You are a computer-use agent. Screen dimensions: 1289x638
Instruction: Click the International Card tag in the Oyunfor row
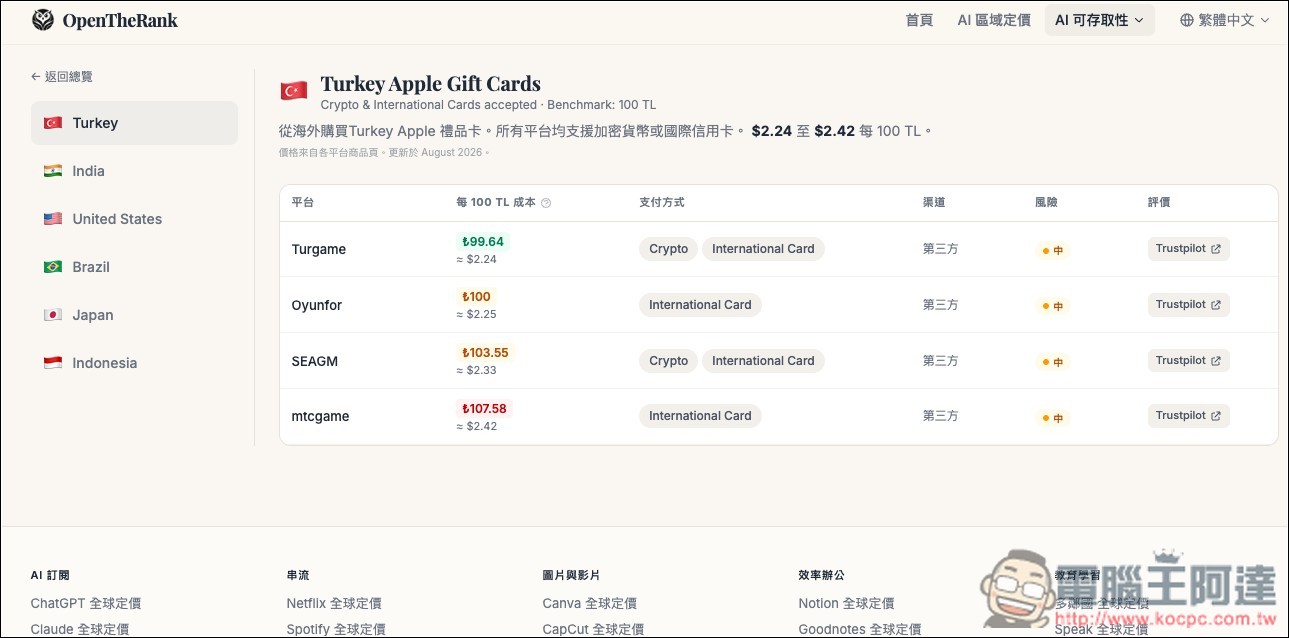pos(700,305)
